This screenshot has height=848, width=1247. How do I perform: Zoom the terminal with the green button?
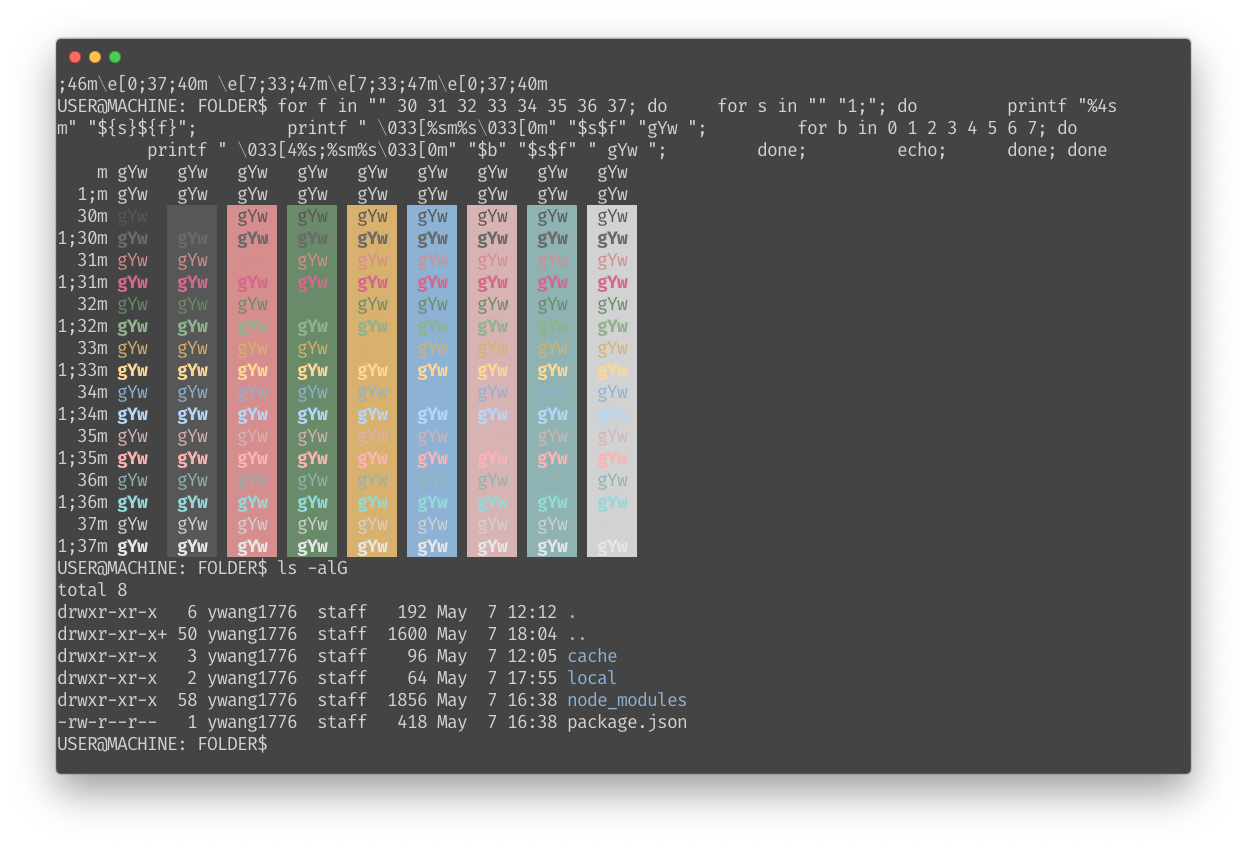tap(115, 57)
